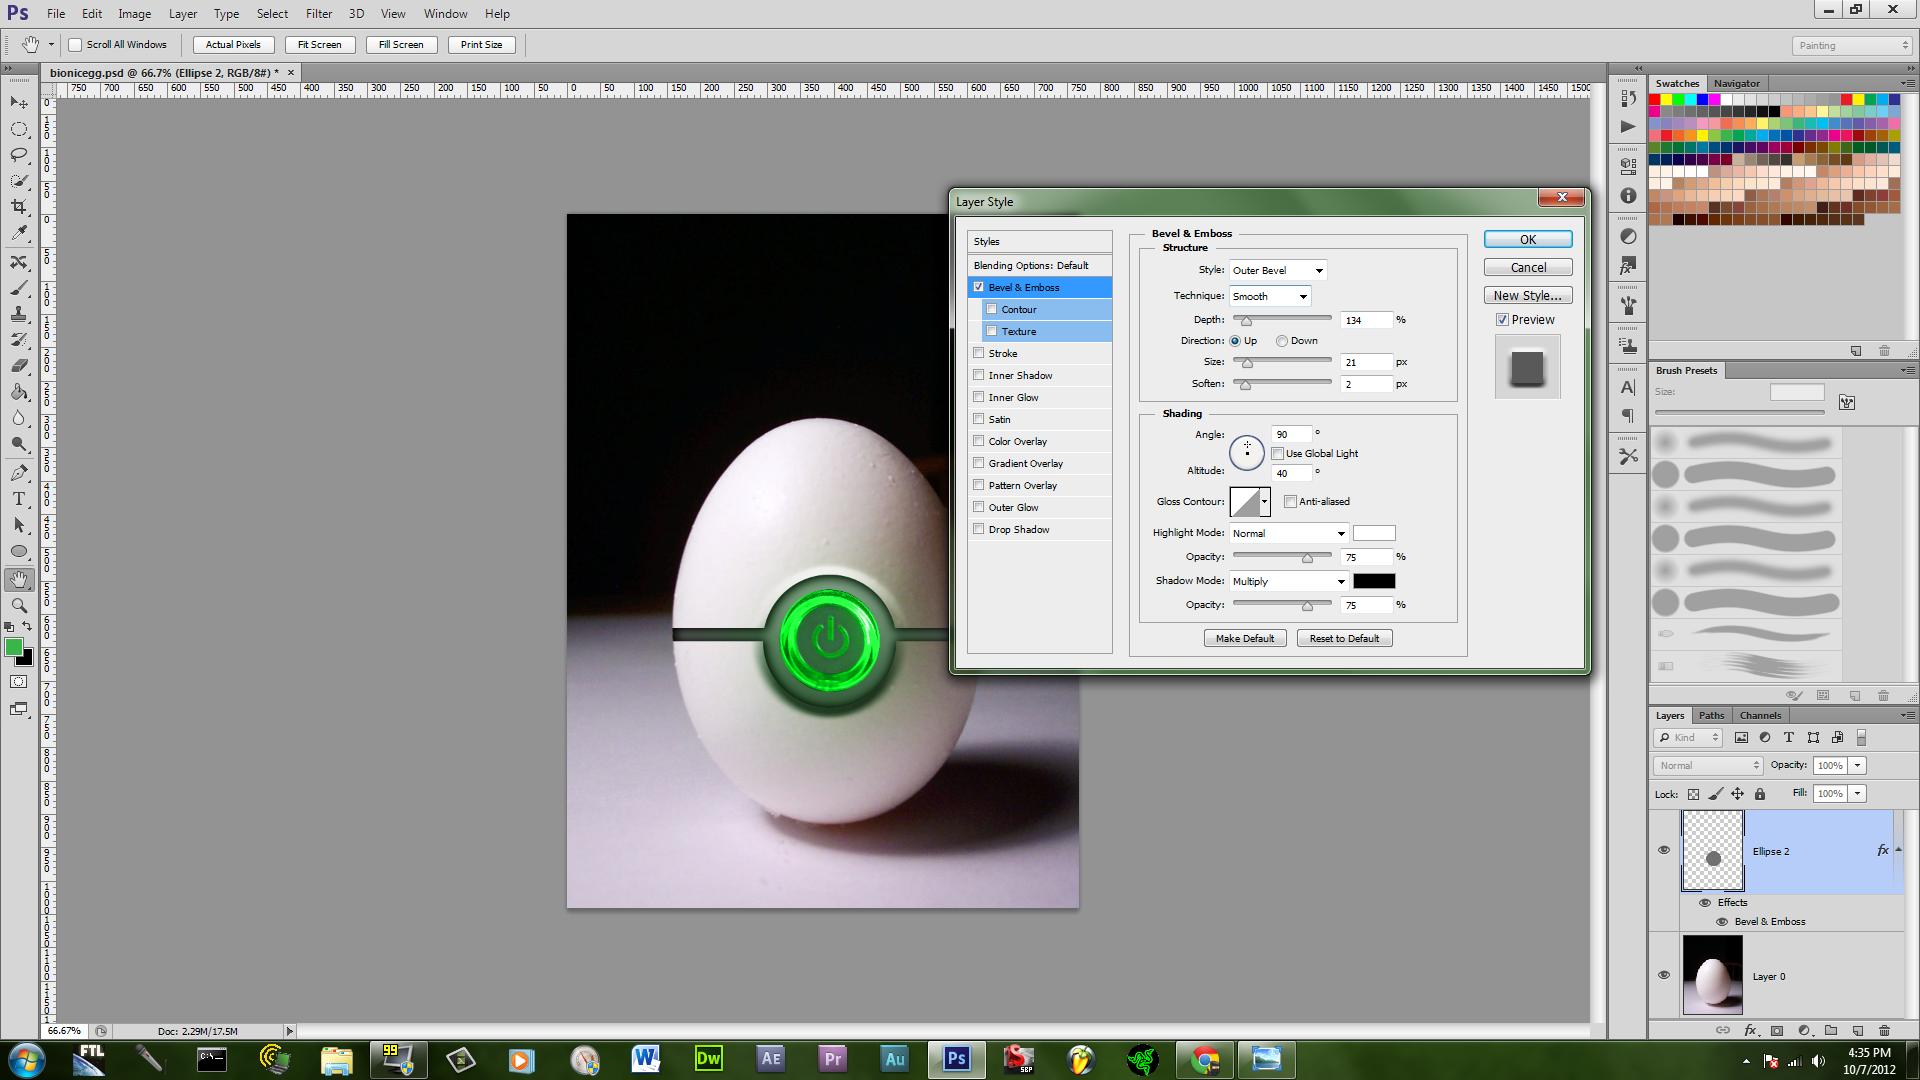The width and height of the screenshot is (1920, 1080).
Task: Toggle Use Global Light checkbox
Action: point(1276,452)
